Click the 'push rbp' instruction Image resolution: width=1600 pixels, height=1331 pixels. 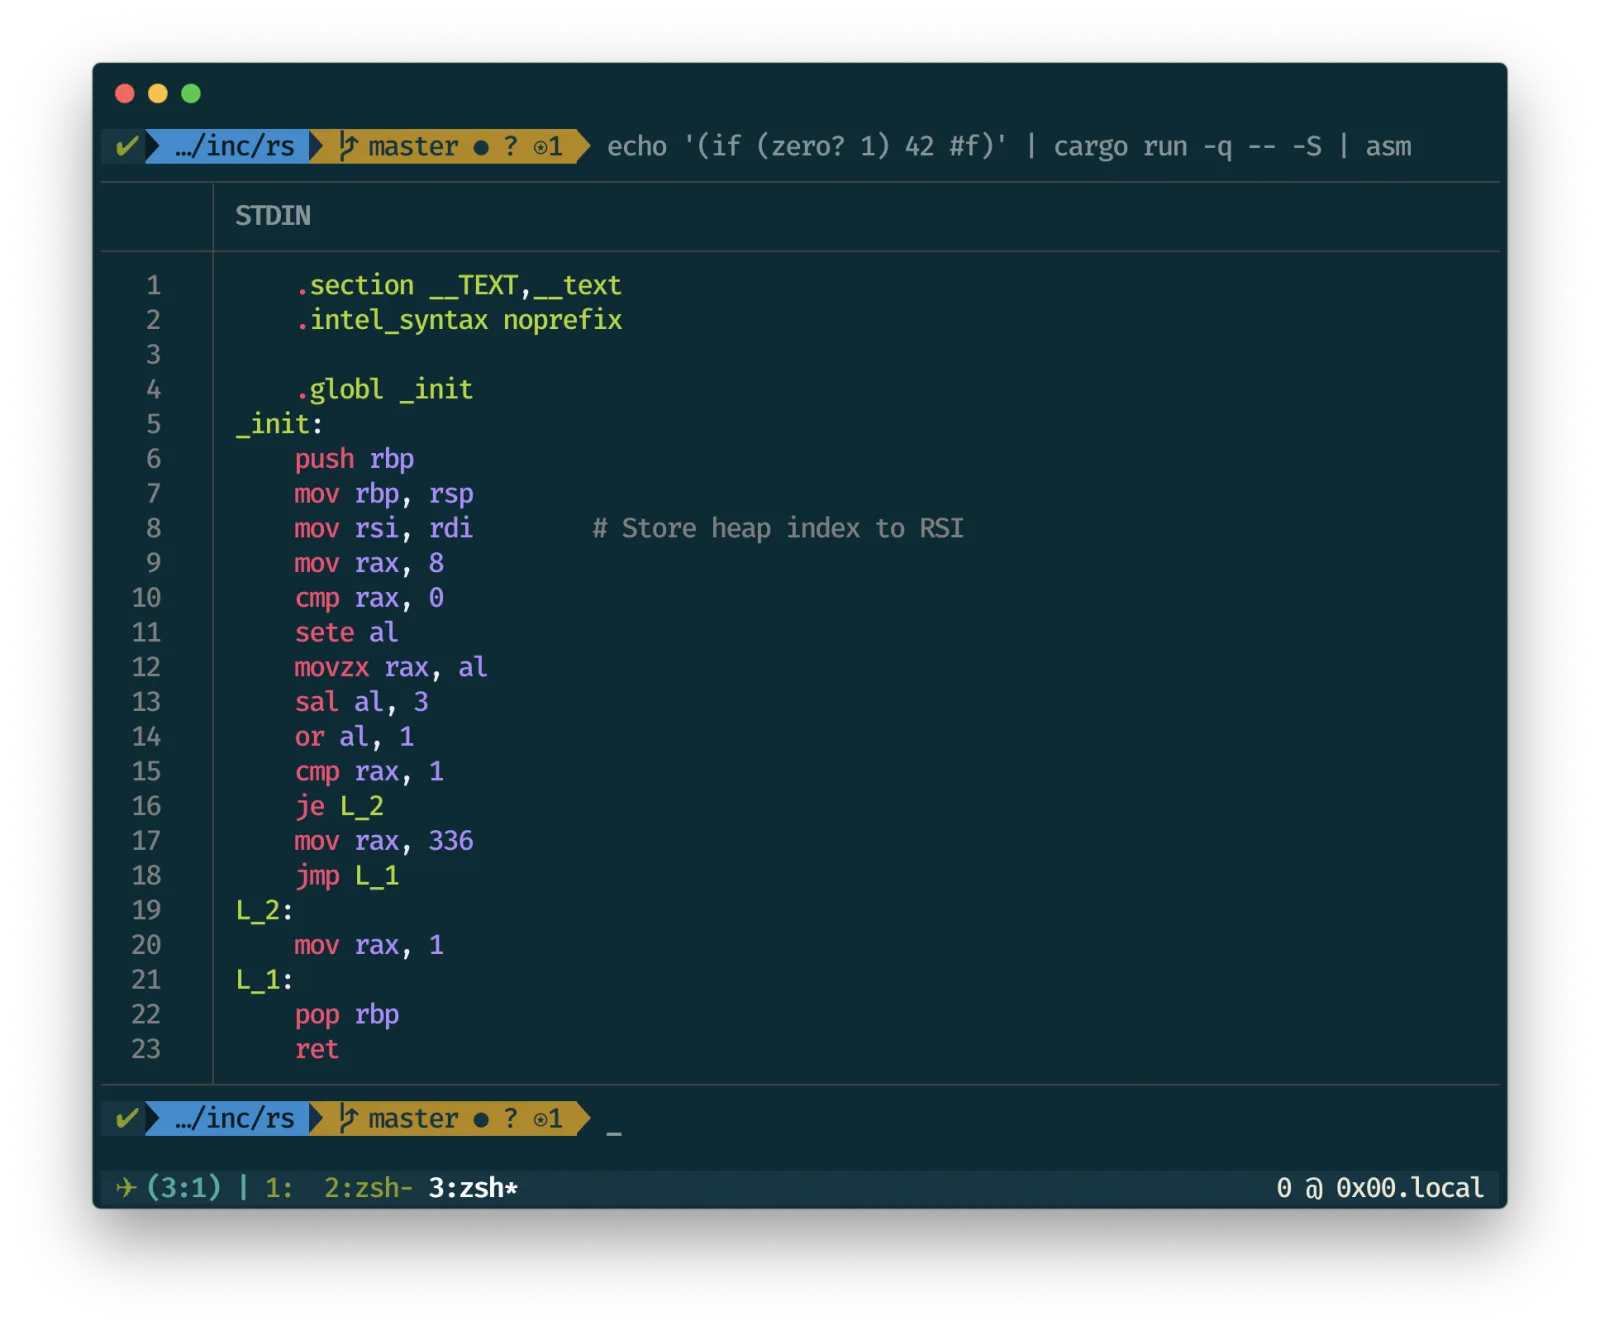tap(354, 459)
